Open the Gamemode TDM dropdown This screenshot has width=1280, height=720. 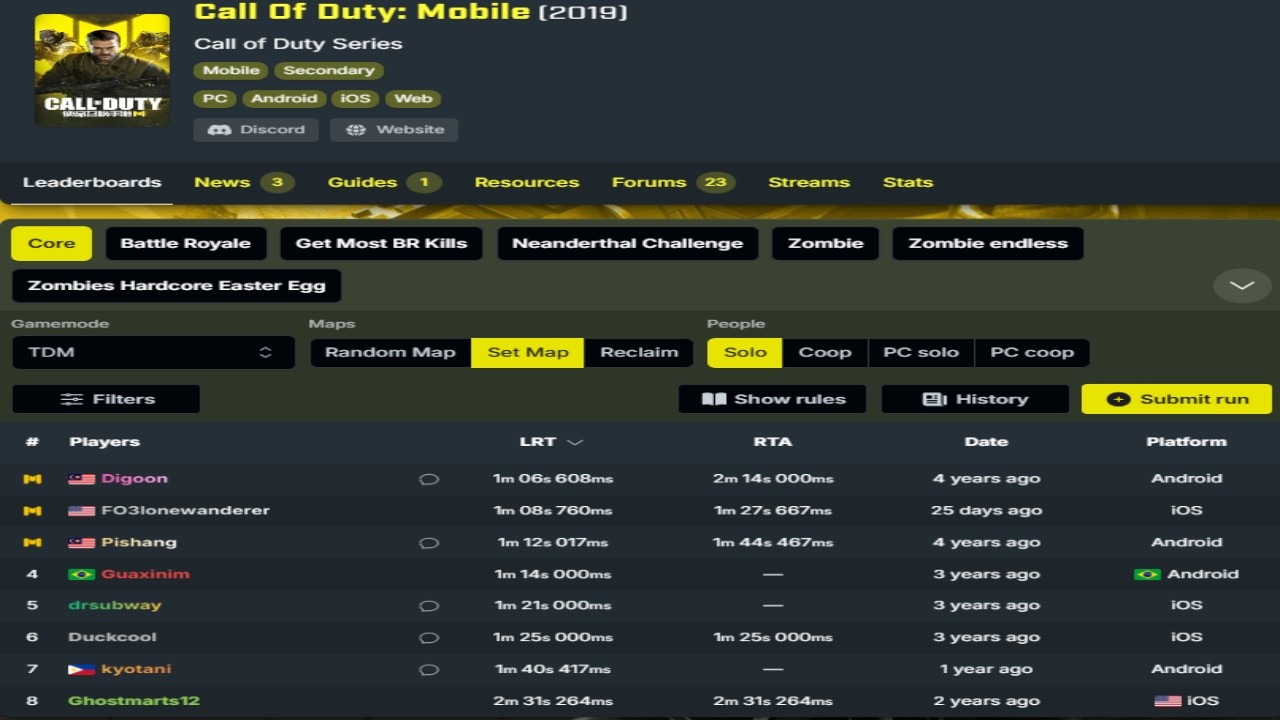(x=153, y=352)
